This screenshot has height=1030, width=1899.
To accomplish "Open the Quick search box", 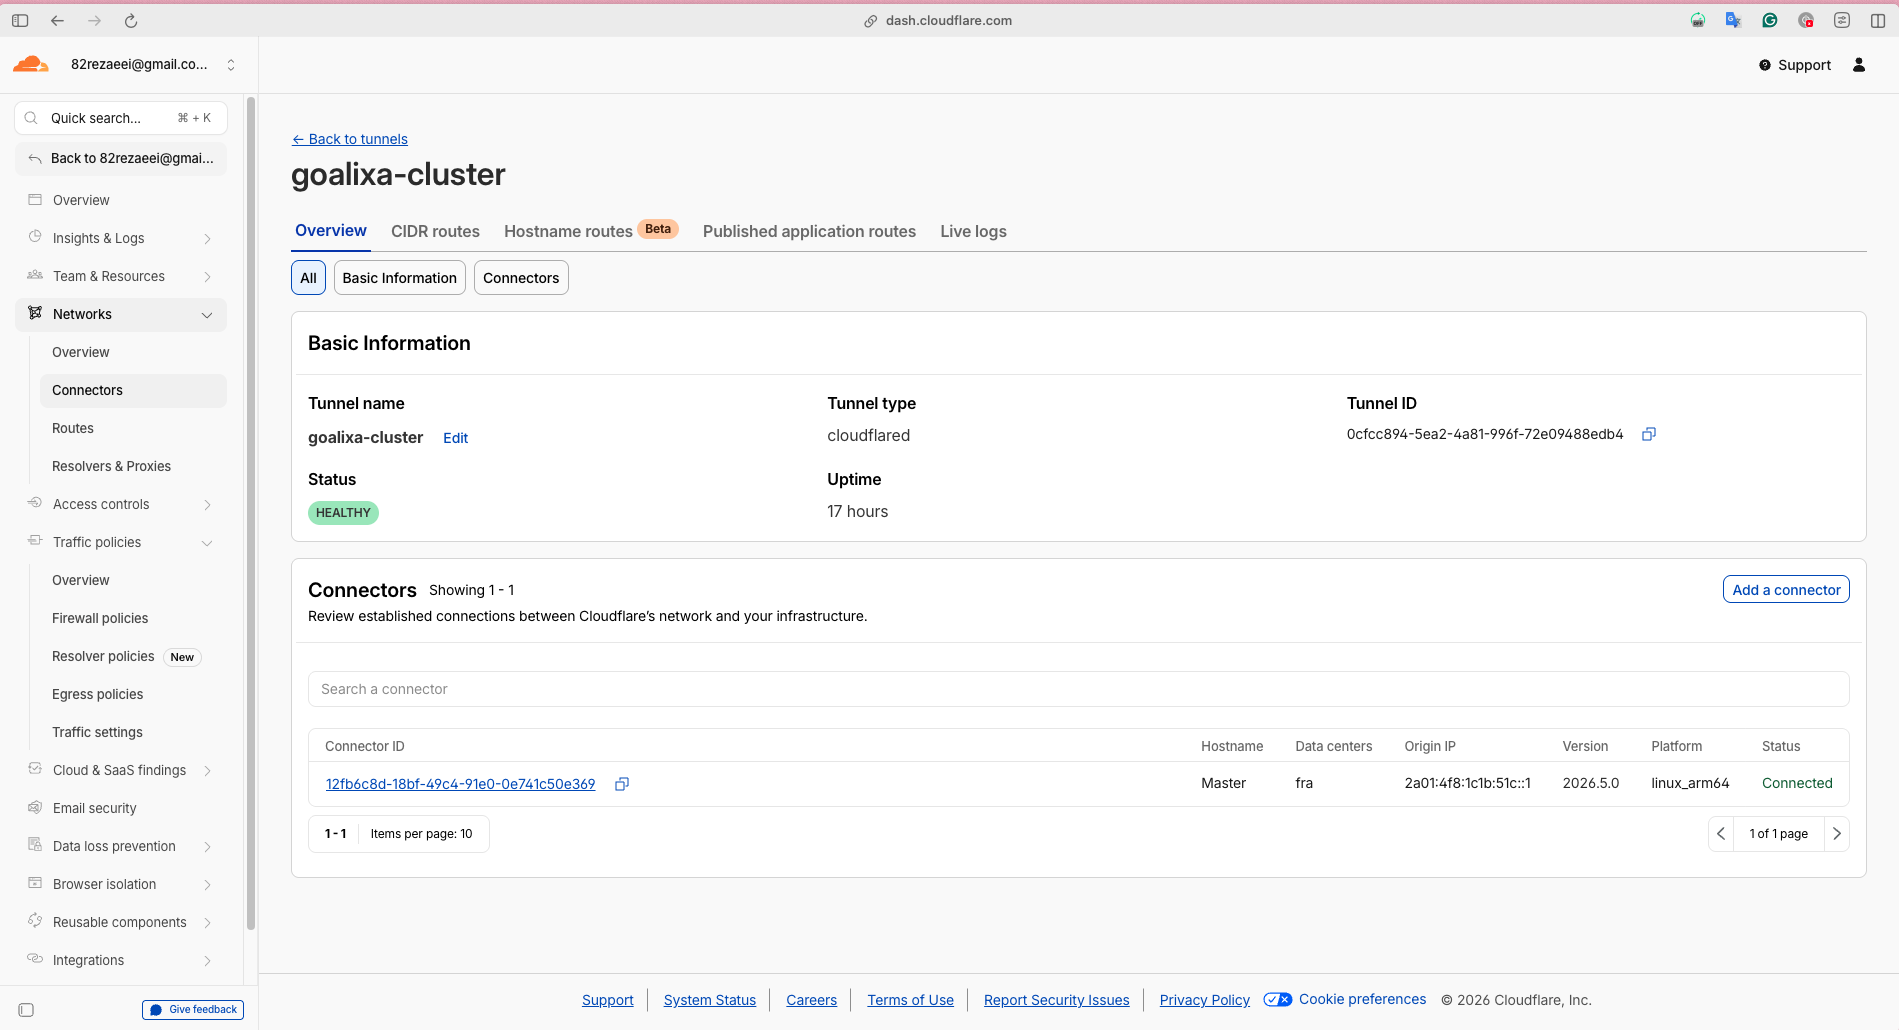I will [x=121, y=118].
